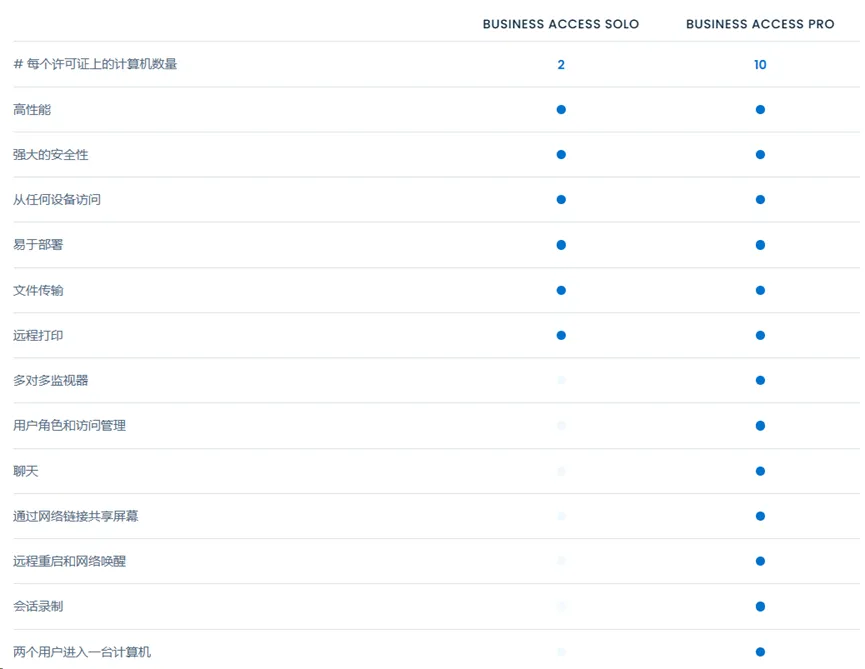Click the Pro dot for 多对多监视器

point(760,381)
